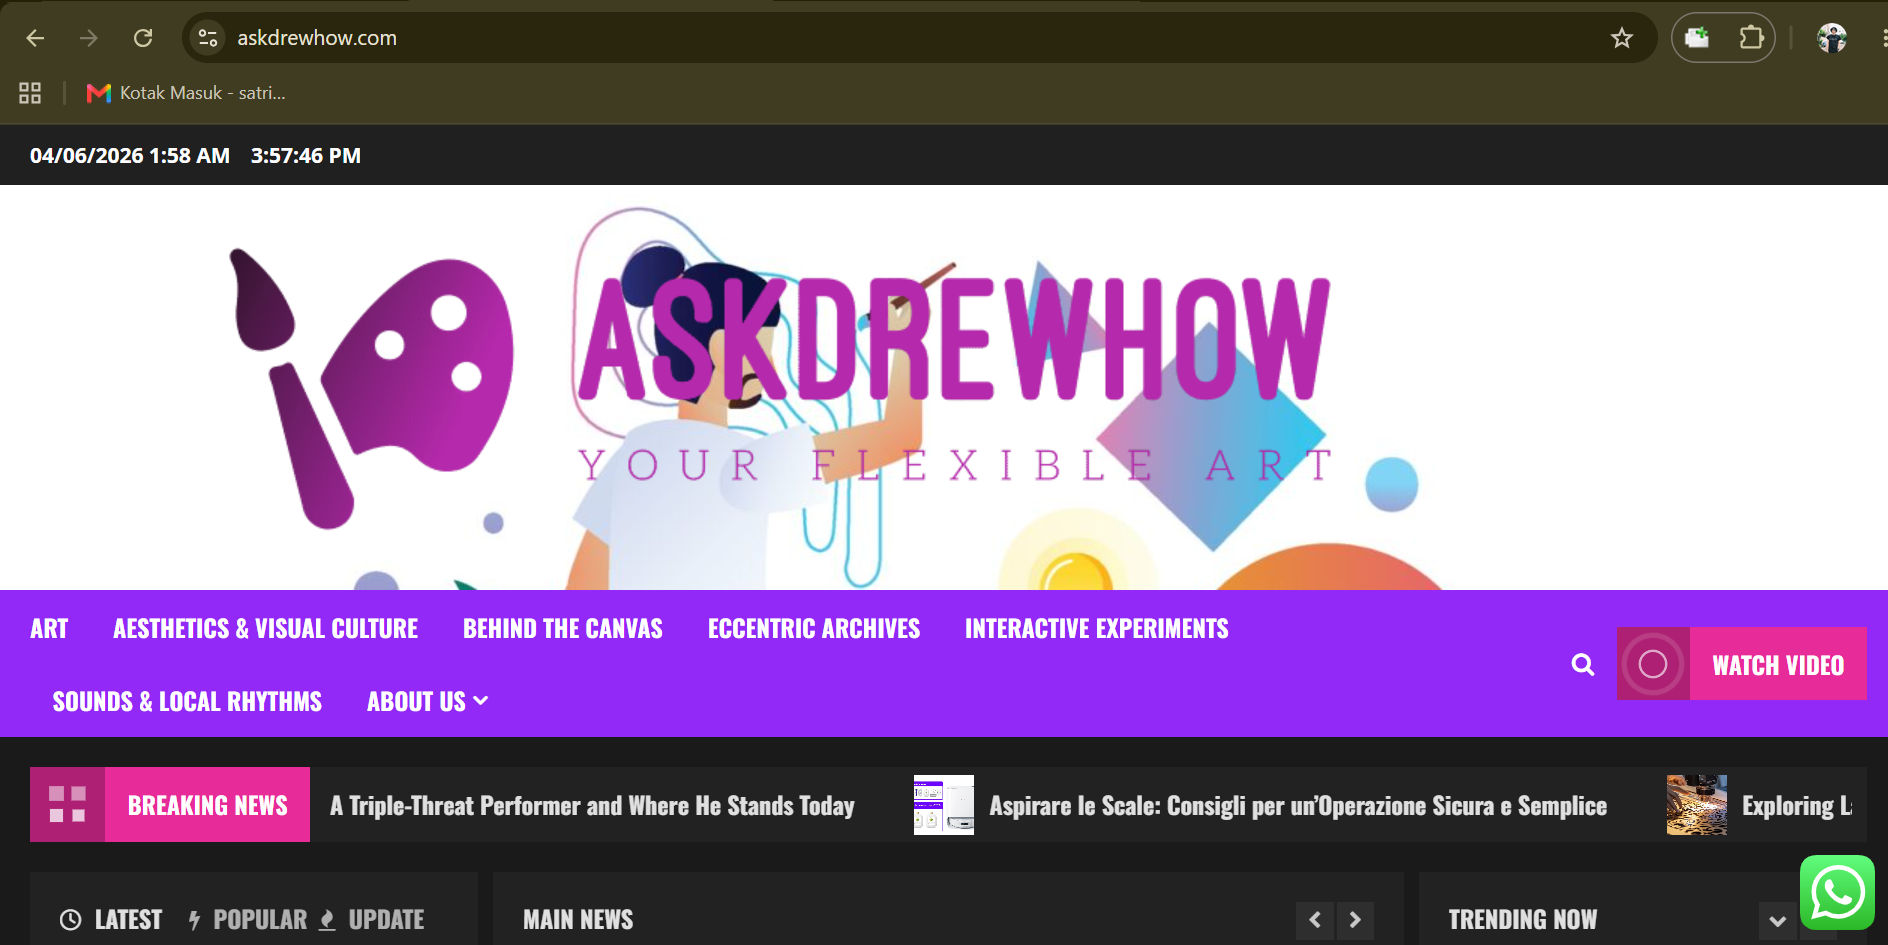Viewport: 1888px width, 945px height.
Task: Reload the askdrewhow.com page
Action: point(143,38)
